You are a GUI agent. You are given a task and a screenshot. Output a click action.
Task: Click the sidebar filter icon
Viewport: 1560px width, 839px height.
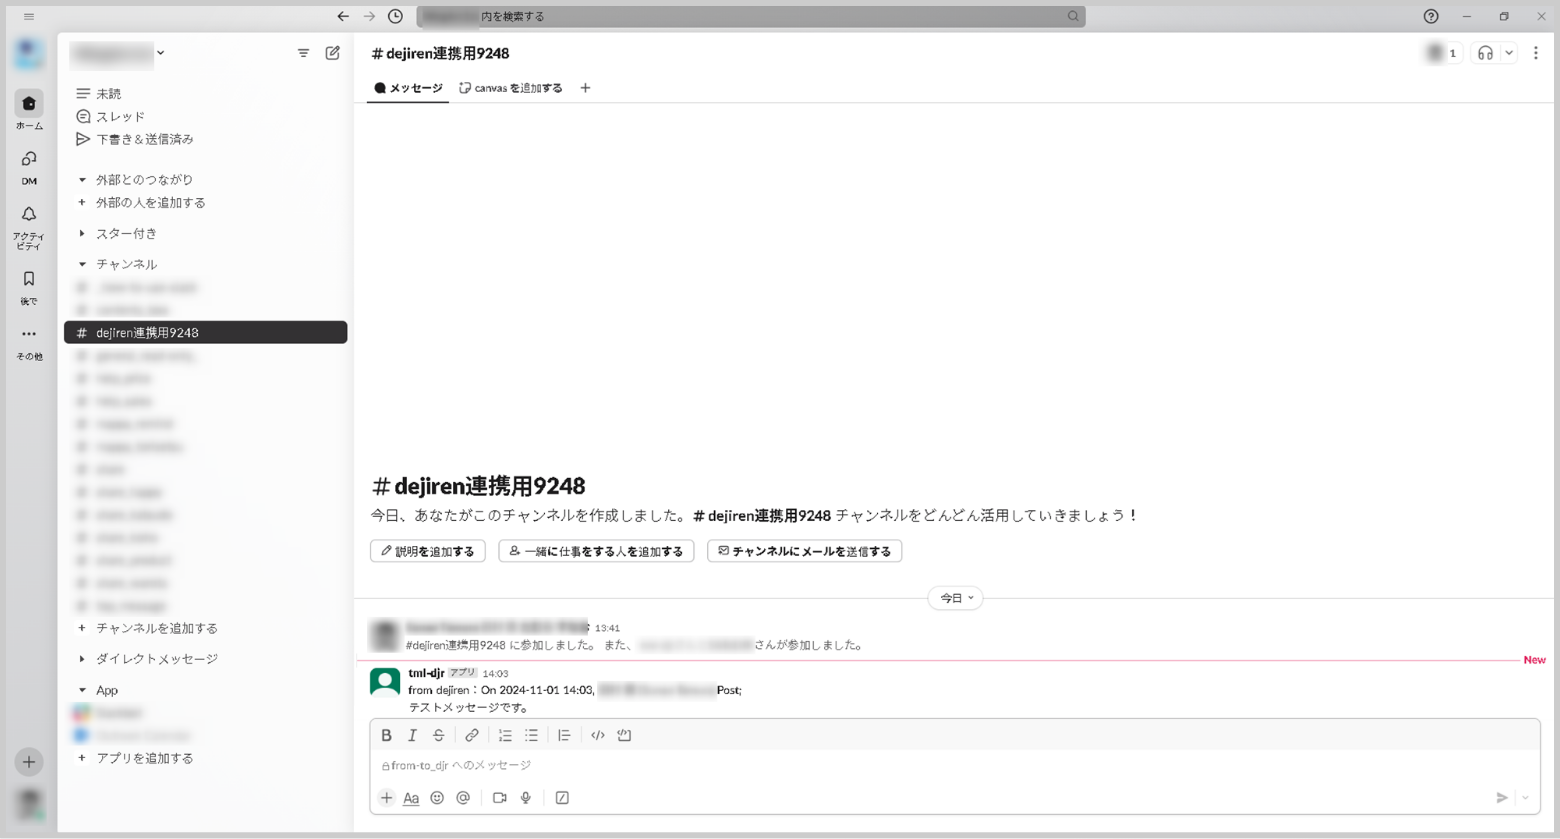303,53
